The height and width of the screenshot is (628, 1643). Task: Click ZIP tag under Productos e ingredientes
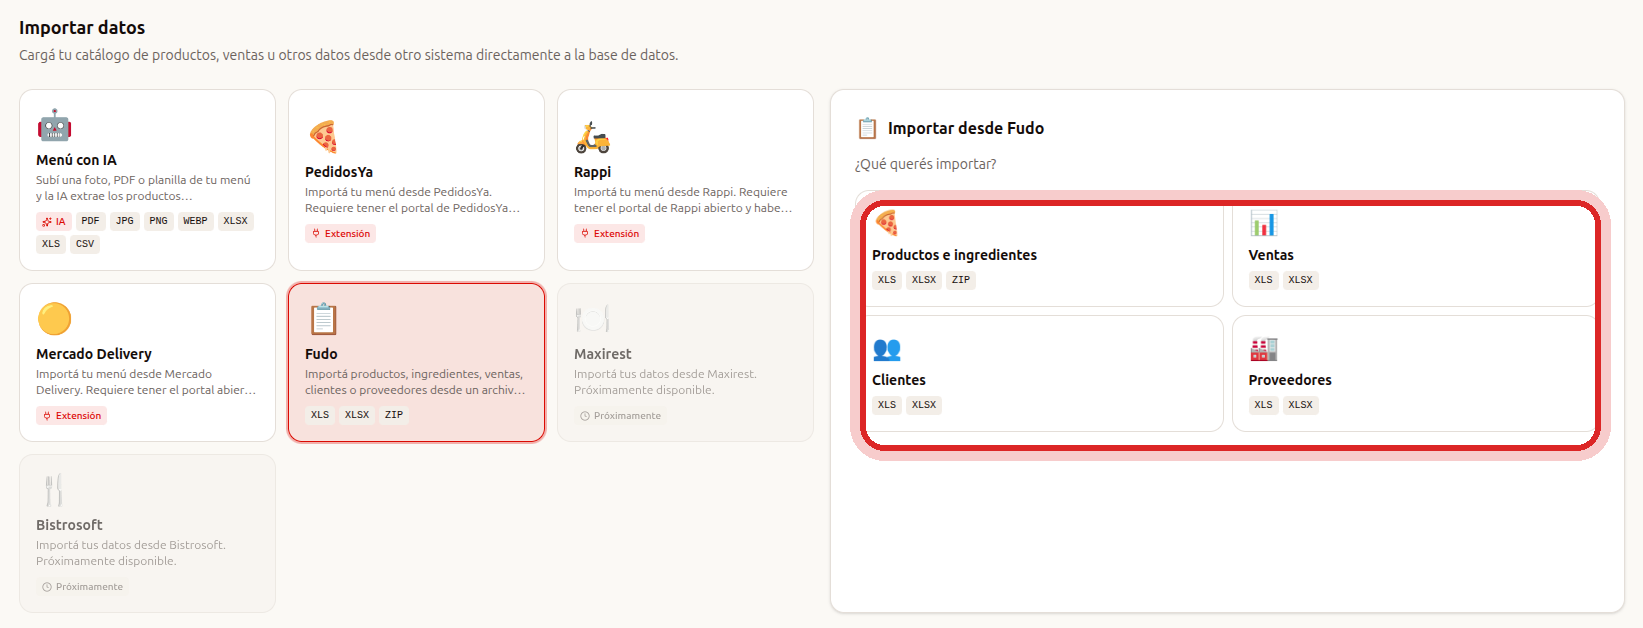point(961,280)
